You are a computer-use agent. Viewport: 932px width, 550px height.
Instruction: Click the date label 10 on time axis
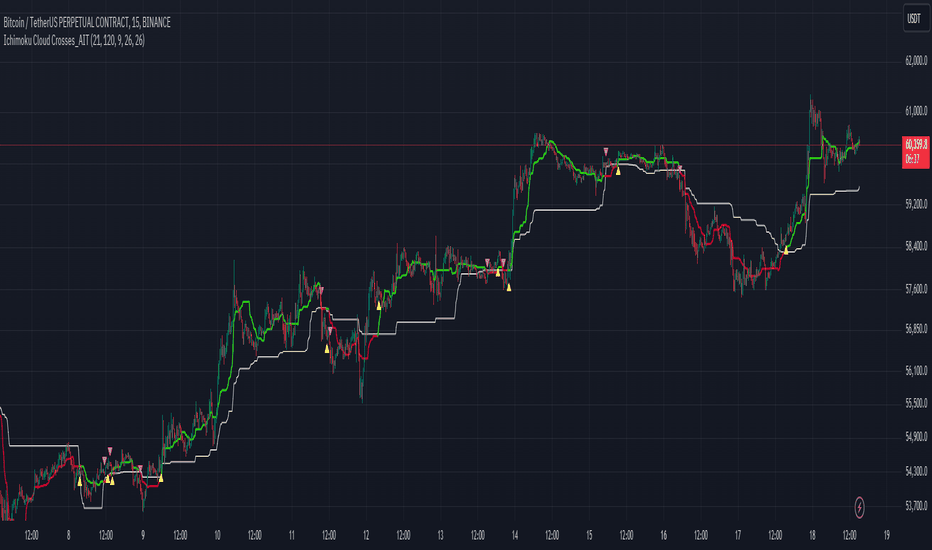click(x=217, y=535)
